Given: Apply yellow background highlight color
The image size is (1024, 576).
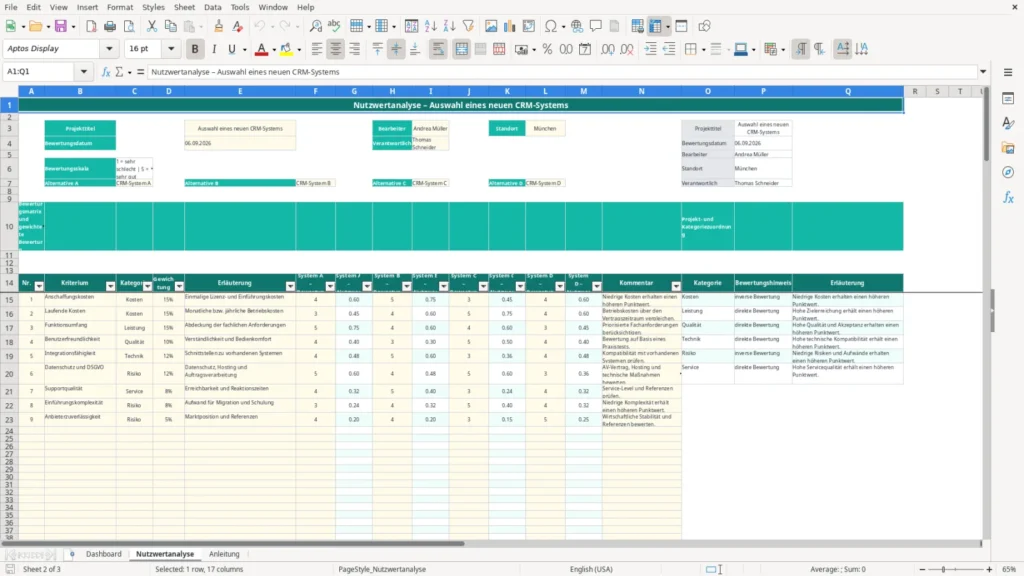Looking at the screenshot, I should [x=286, y=49].
